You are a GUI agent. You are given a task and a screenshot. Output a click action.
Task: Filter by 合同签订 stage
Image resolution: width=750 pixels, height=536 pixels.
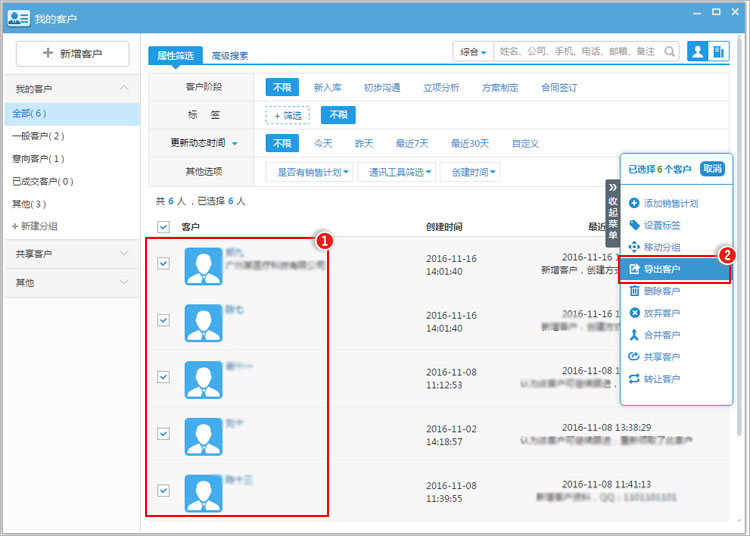(559, 88)
